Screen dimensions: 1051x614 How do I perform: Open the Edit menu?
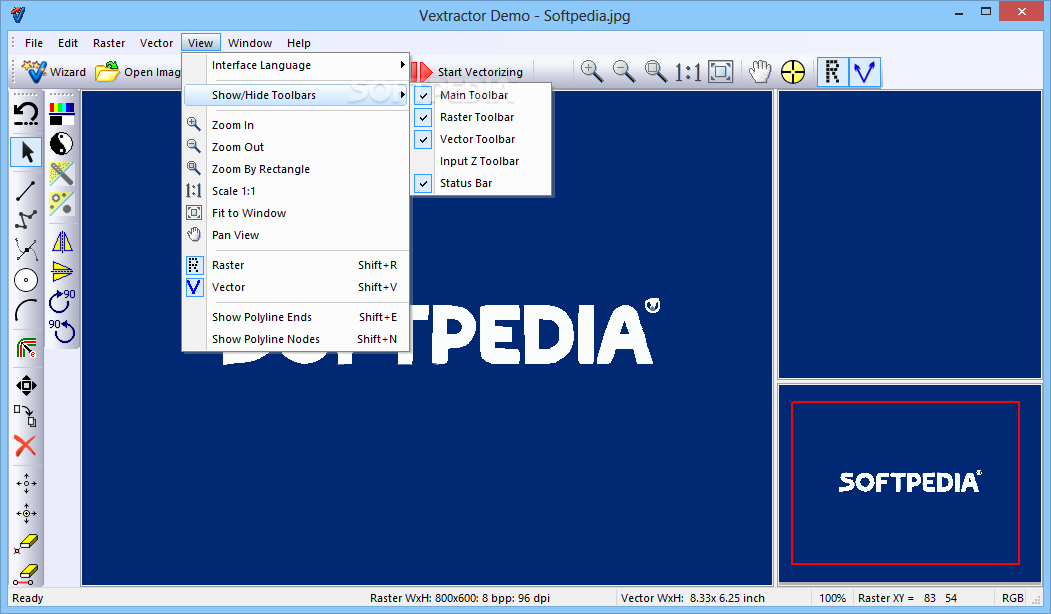[68, 43]
